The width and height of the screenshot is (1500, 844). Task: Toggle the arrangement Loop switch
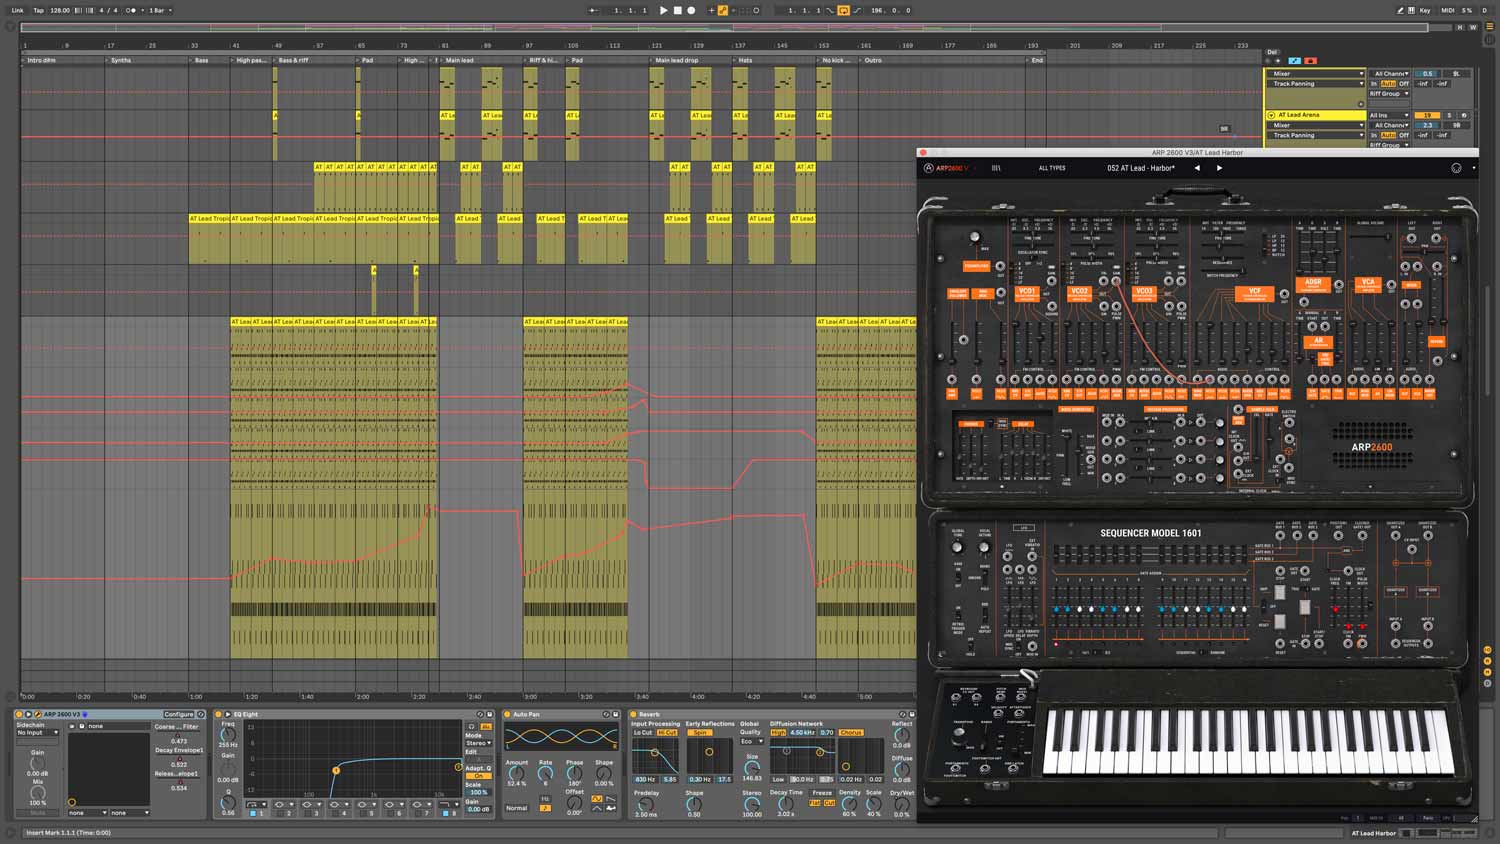click(843, 10)
